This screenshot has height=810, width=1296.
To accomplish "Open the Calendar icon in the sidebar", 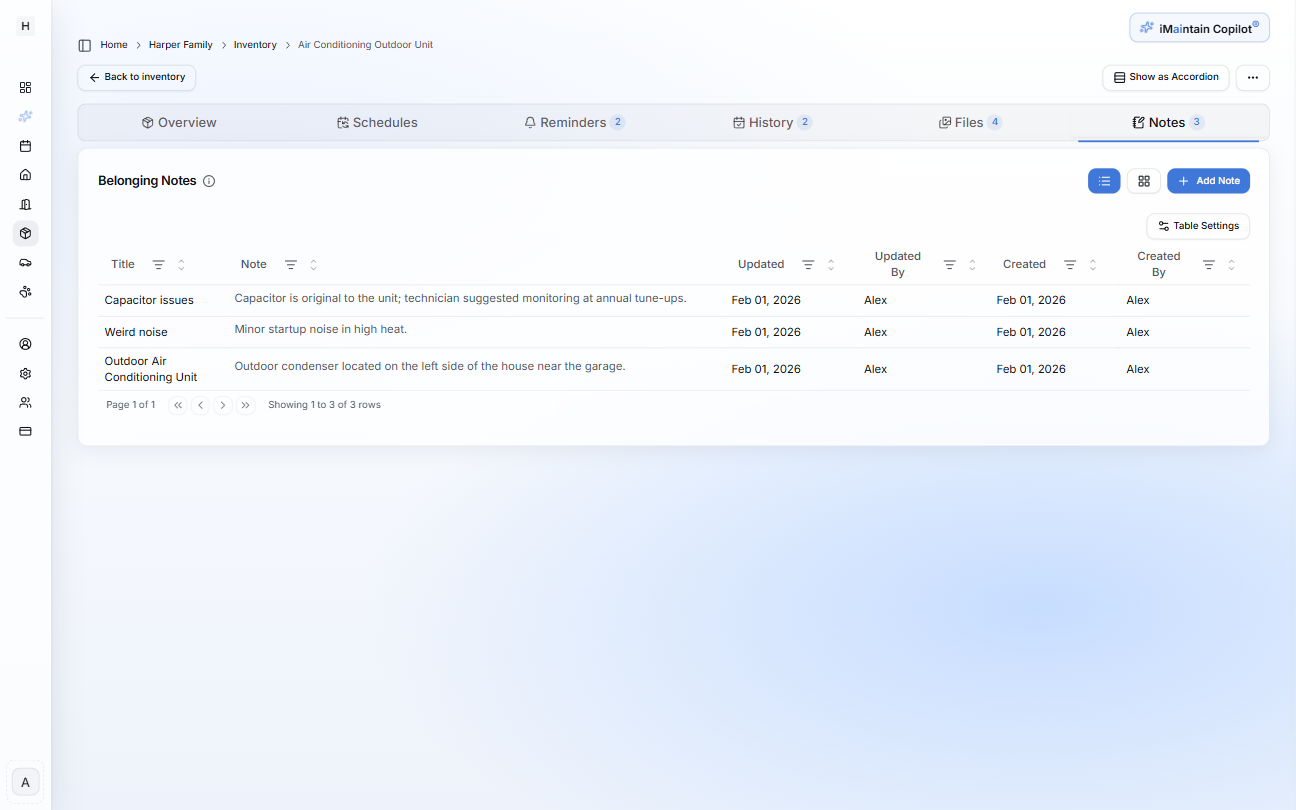I will pos(25,145).
